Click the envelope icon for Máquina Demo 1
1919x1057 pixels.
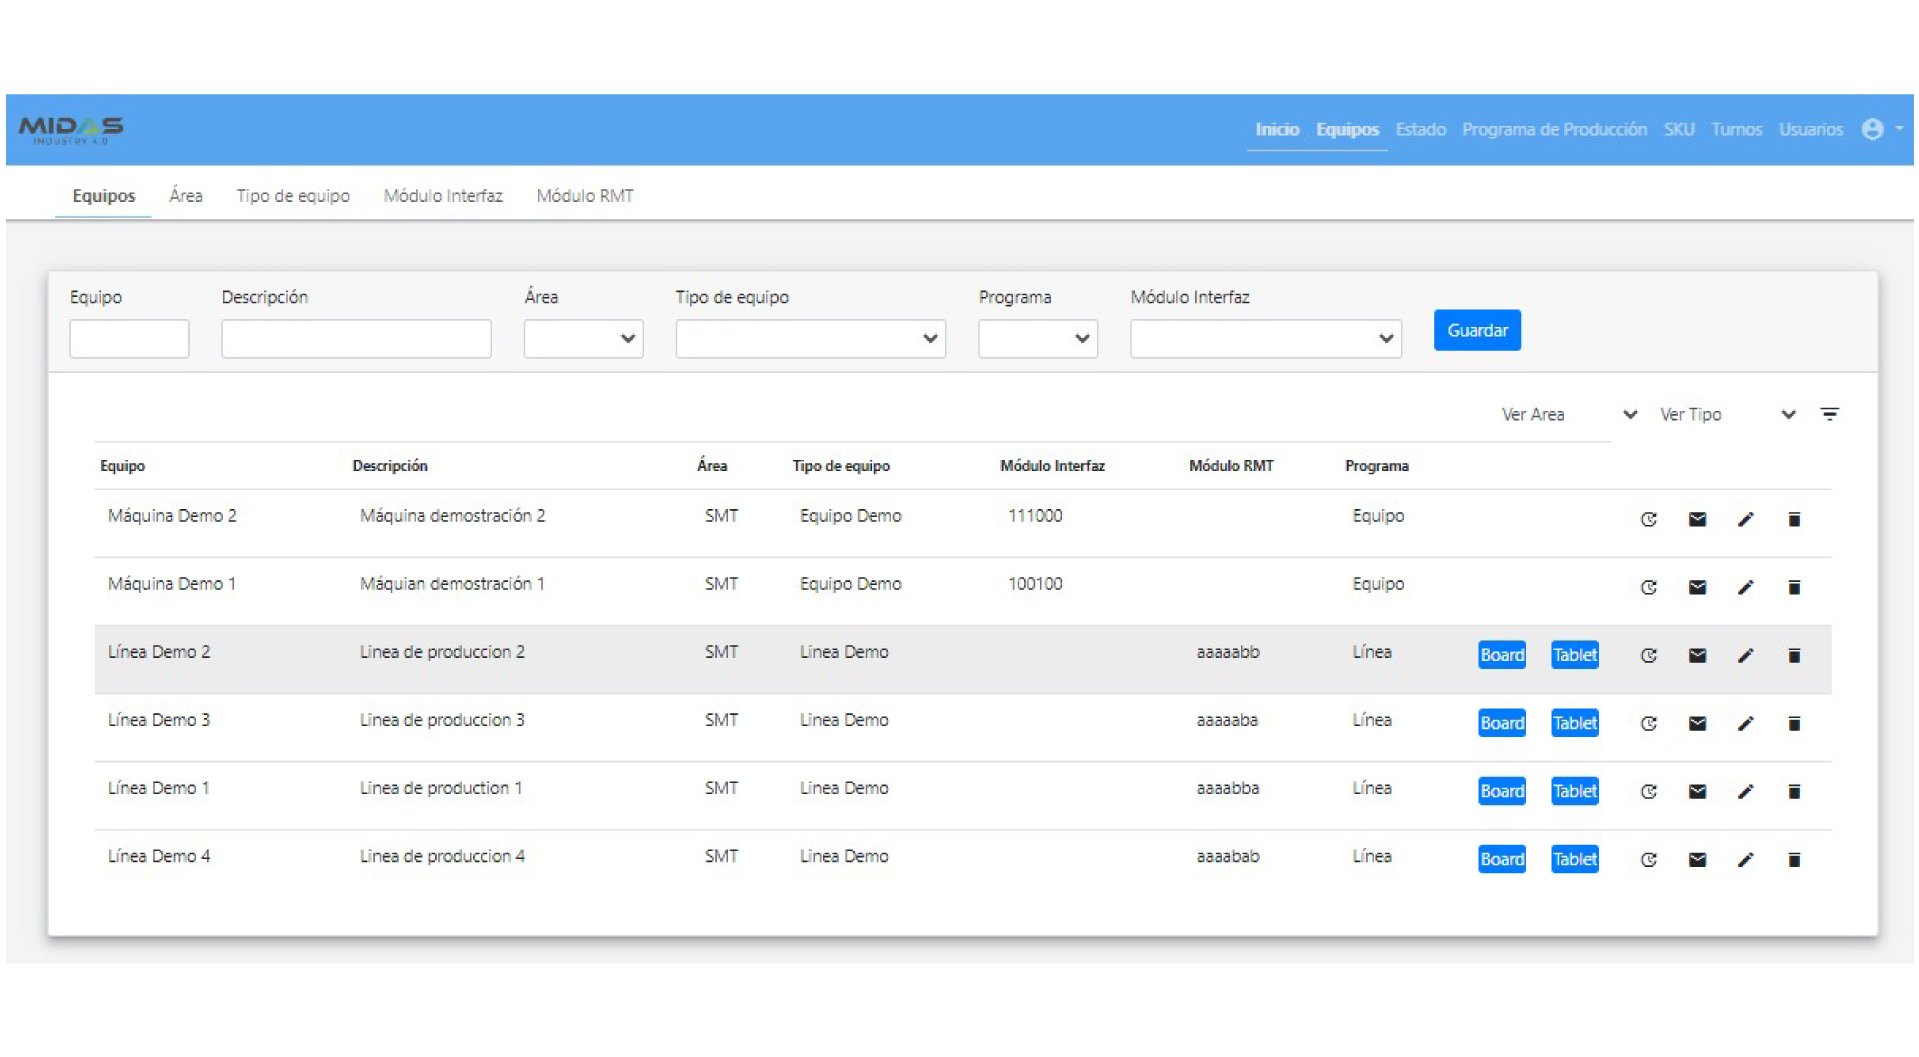[x=1696, y=587]
